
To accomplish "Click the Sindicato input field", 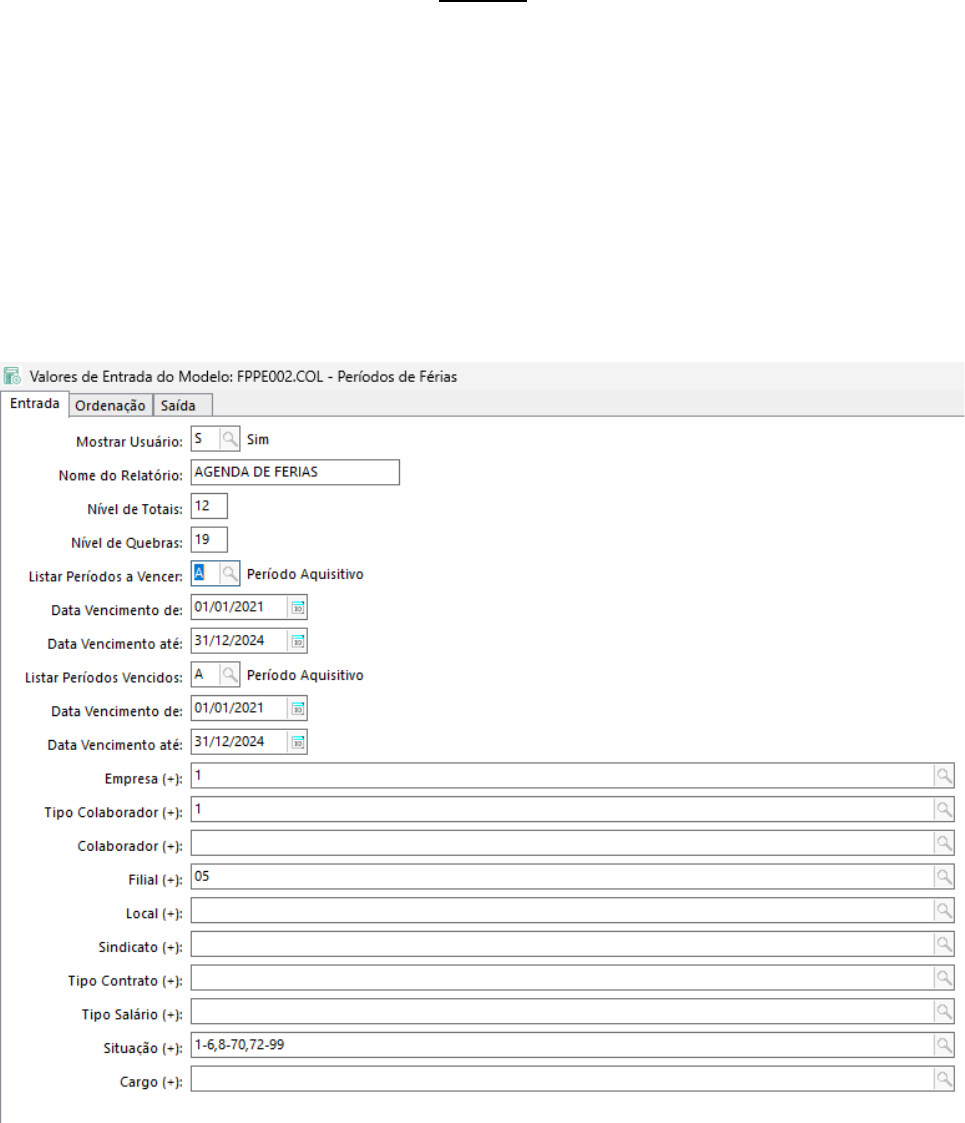I will point(560,944).
